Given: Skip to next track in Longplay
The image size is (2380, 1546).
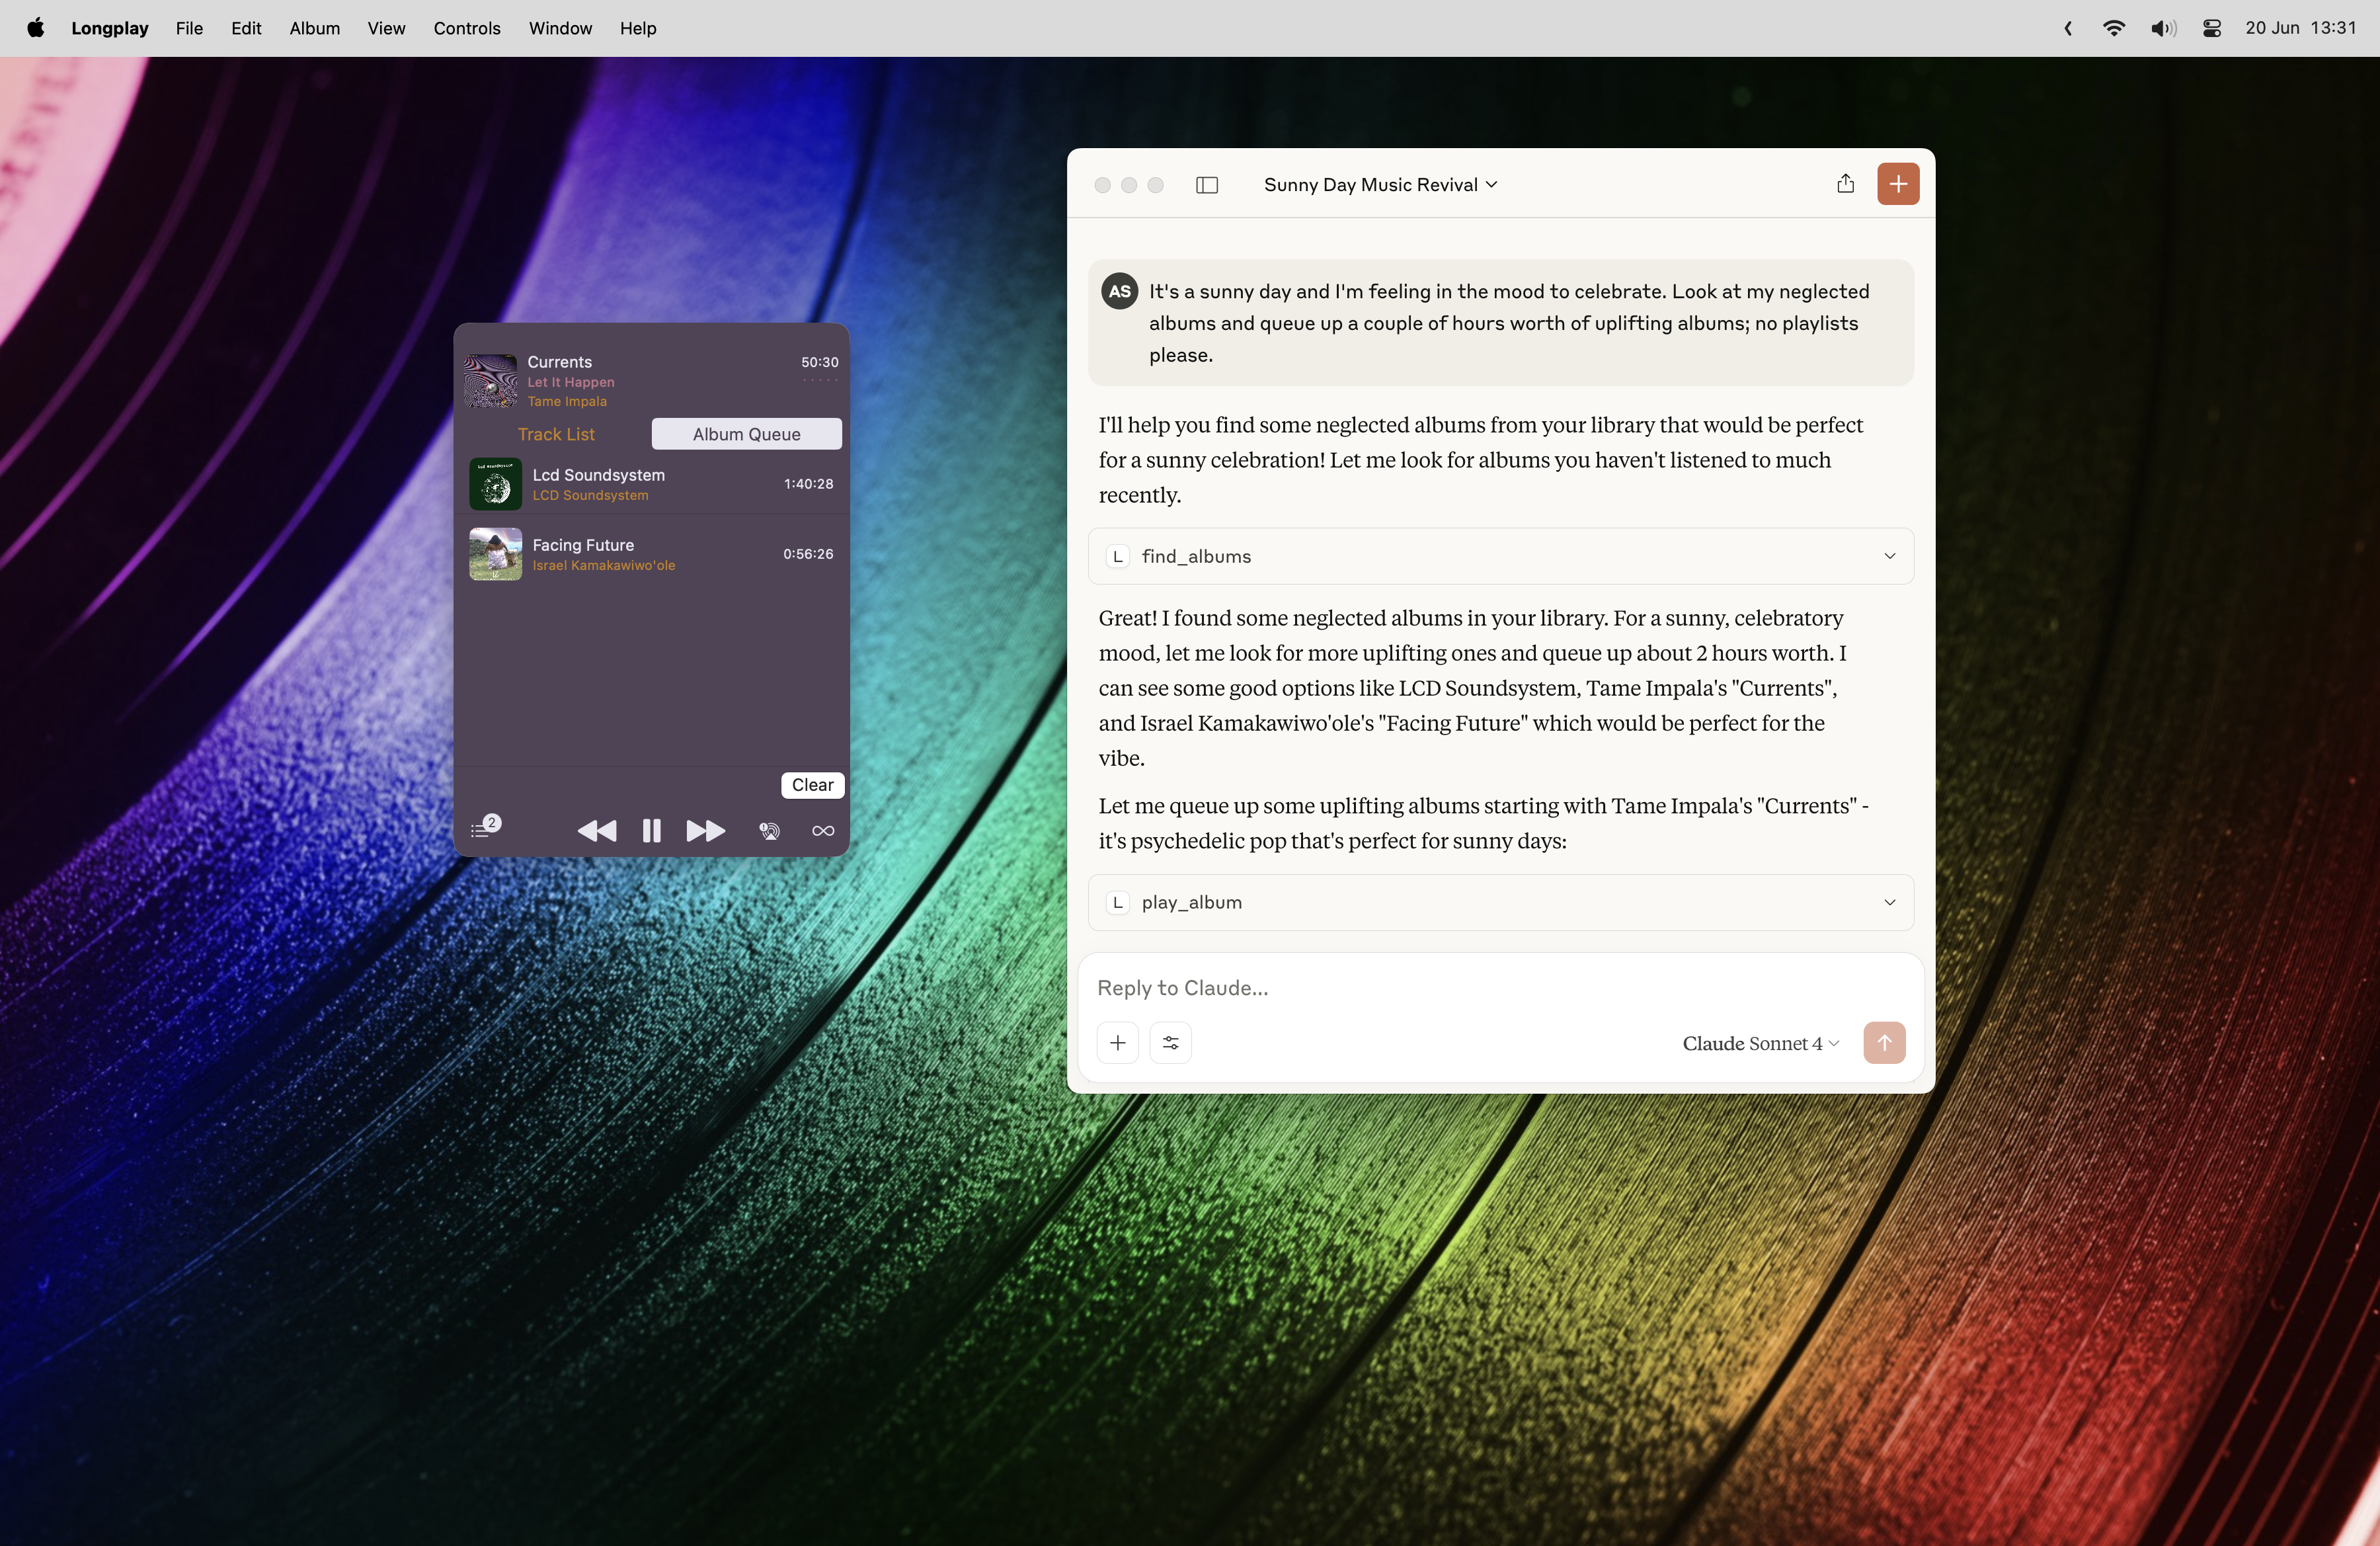Looking at the screenshot, I should 705,831.
